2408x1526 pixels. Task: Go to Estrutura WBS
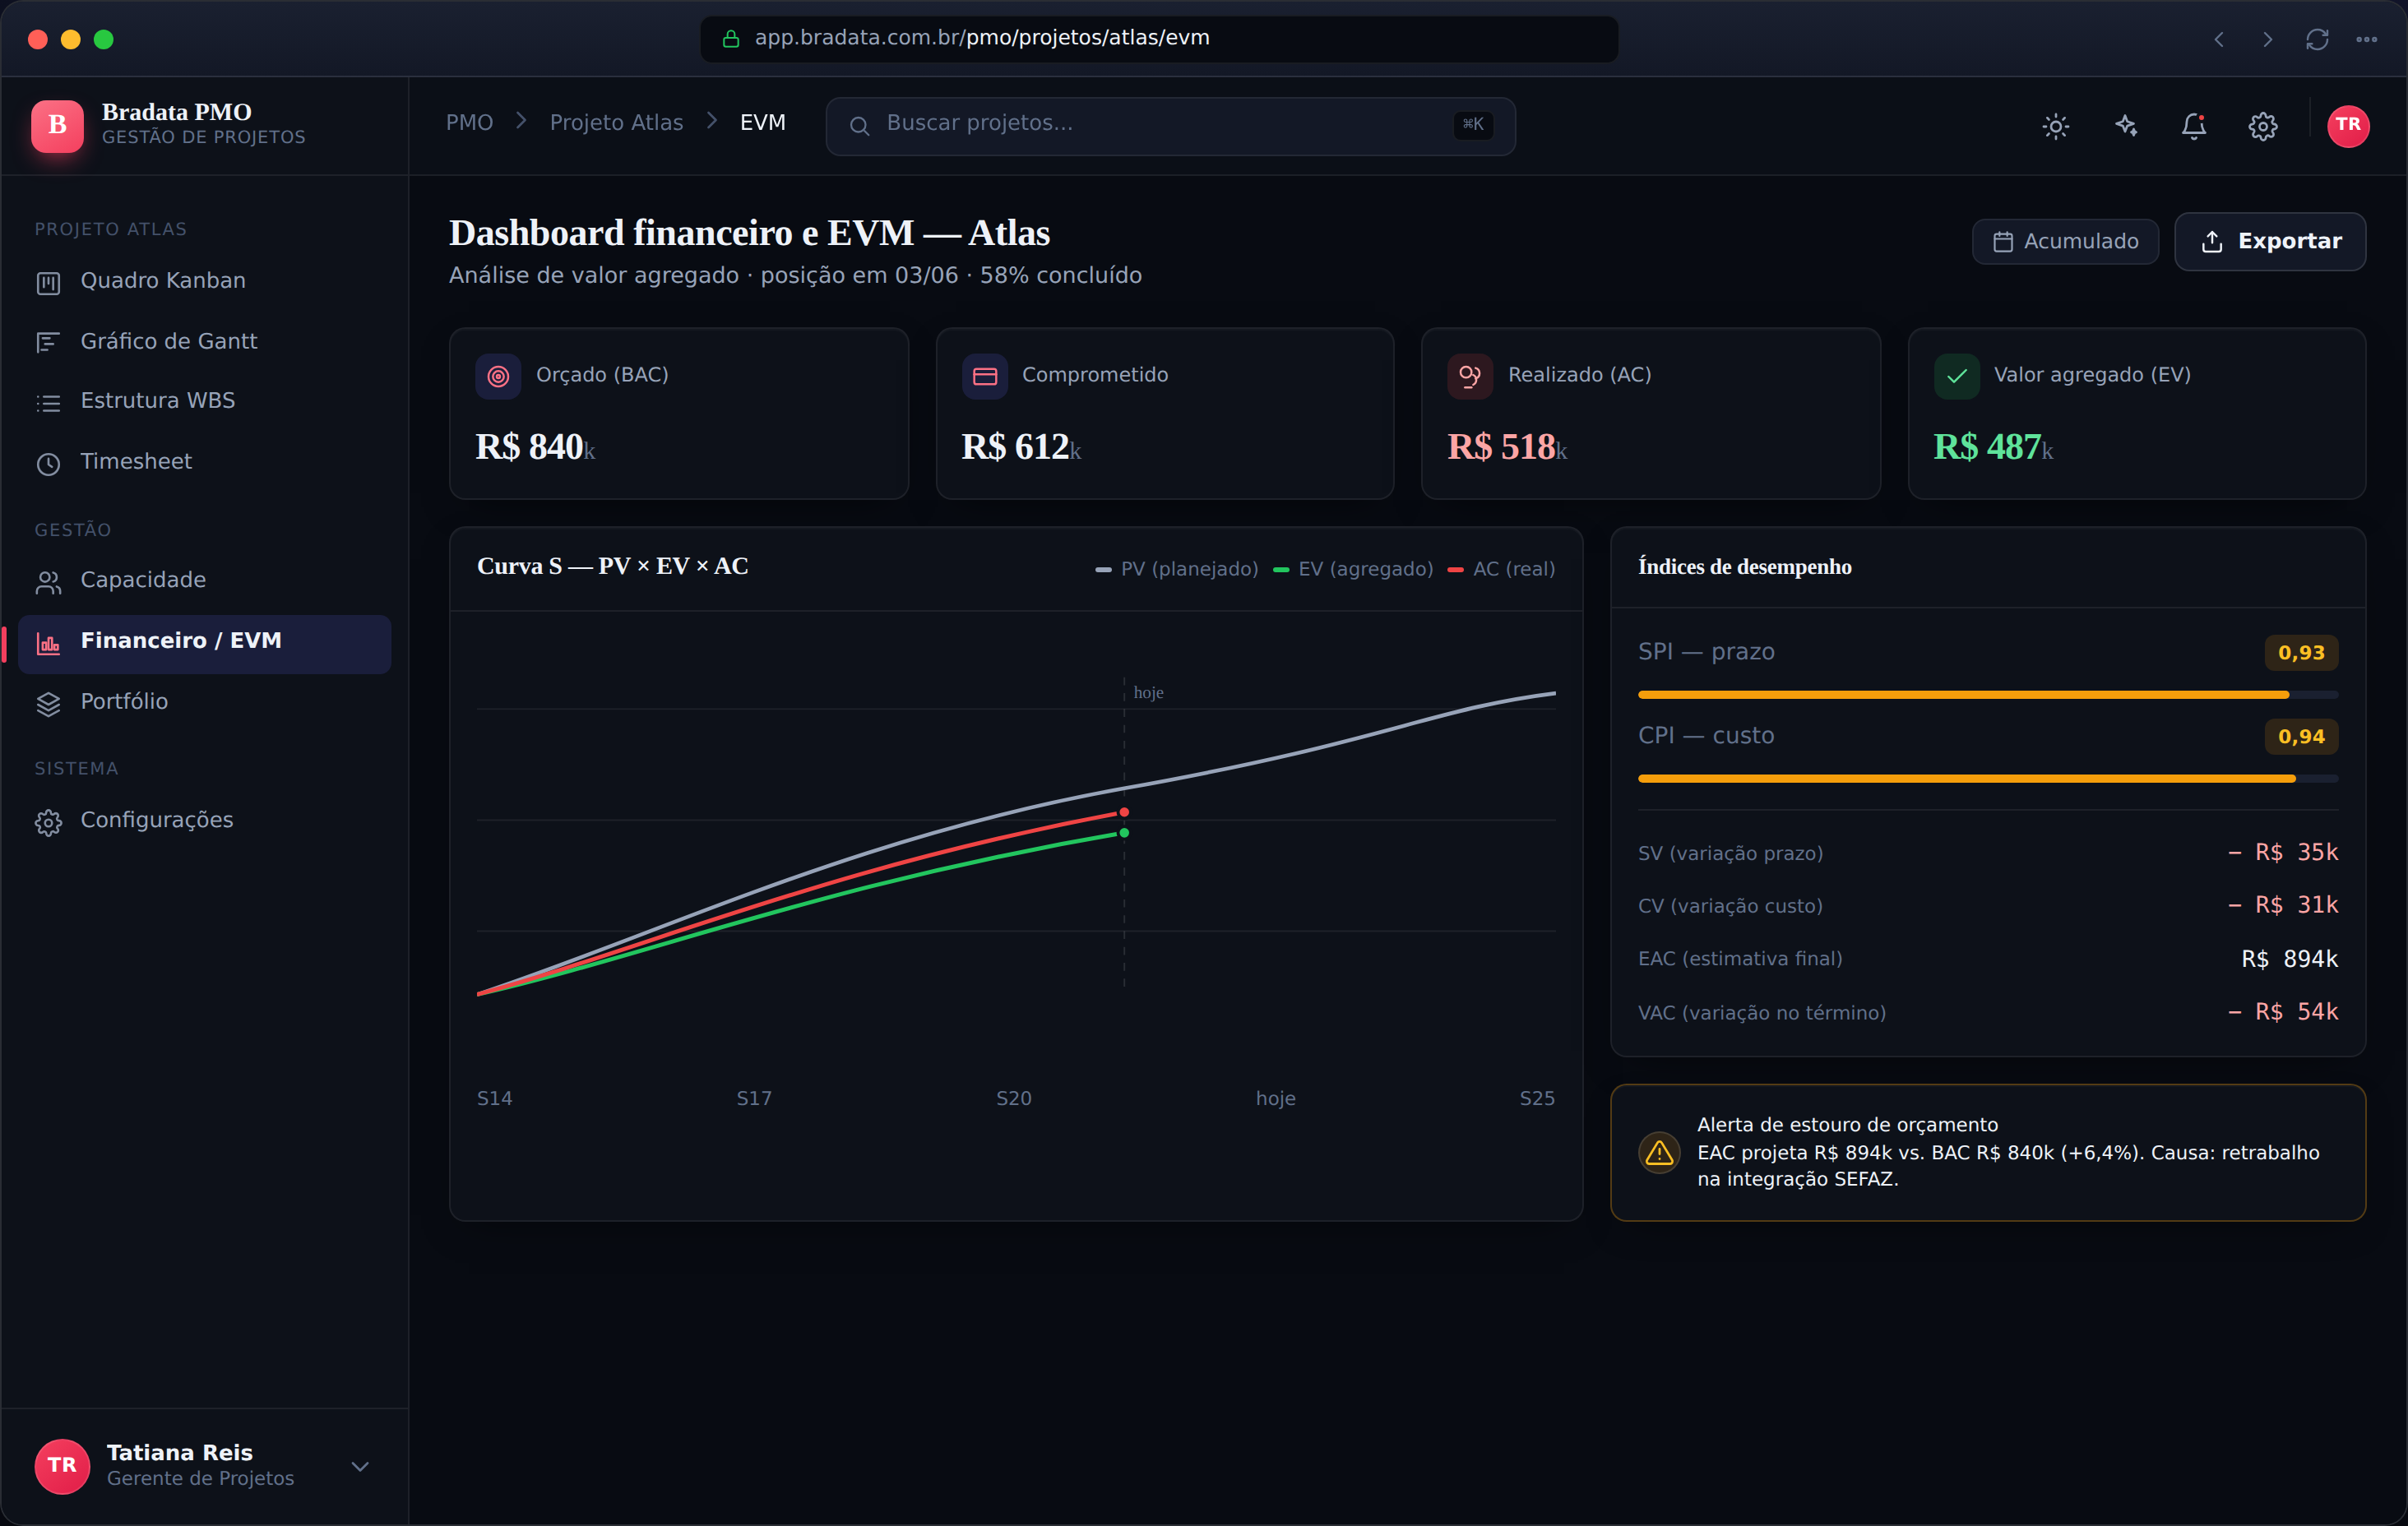click(204, 401)
